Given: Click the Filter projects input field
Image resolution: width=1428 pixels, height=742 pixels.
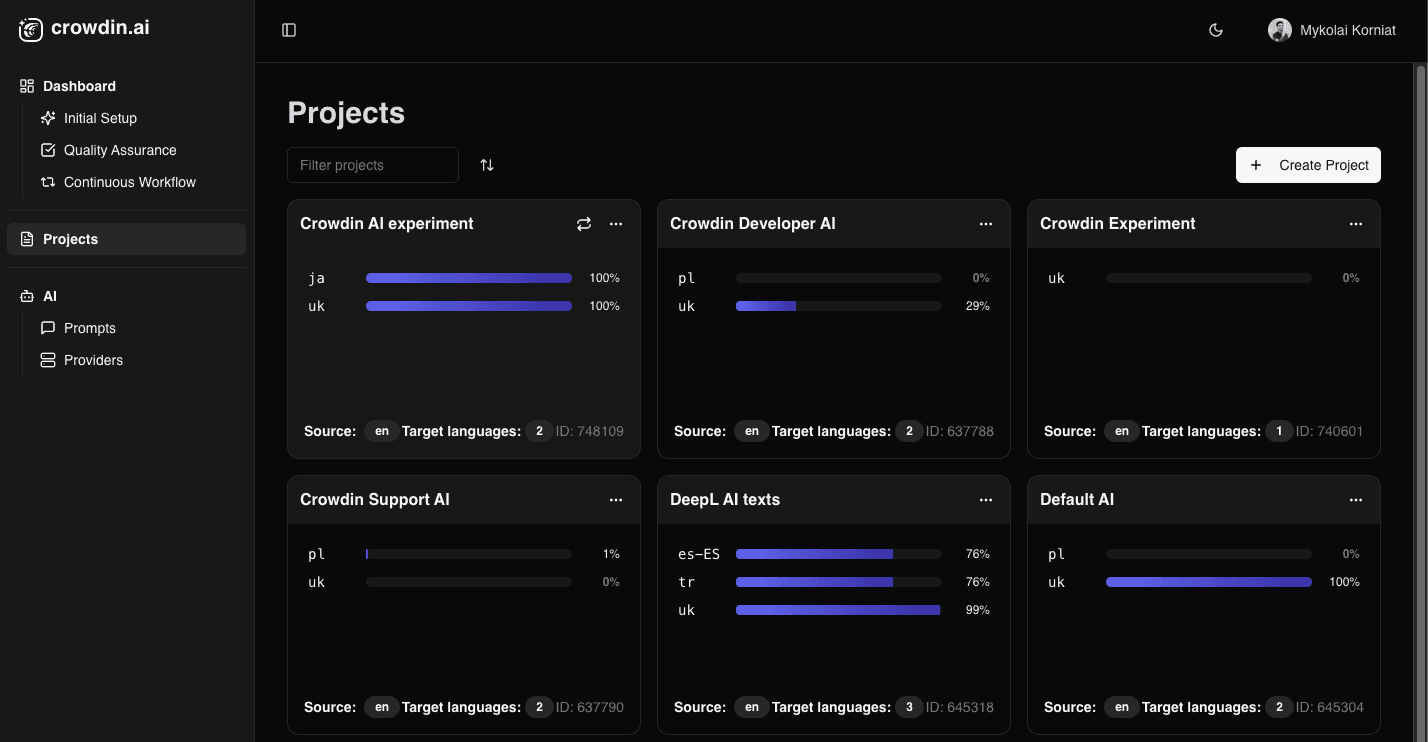Looking at the screenshot, I should pos(373,164).
